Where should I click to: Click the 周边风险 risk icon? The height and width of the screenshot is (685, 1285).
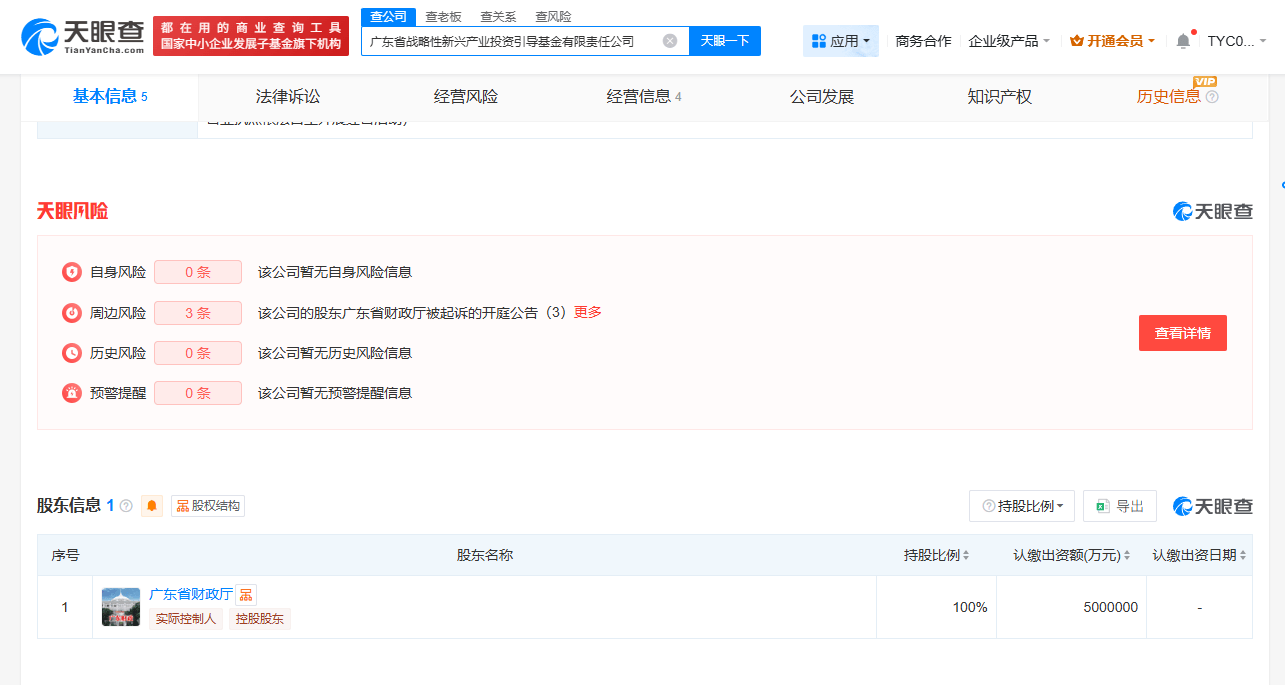(x=72, y=313)
